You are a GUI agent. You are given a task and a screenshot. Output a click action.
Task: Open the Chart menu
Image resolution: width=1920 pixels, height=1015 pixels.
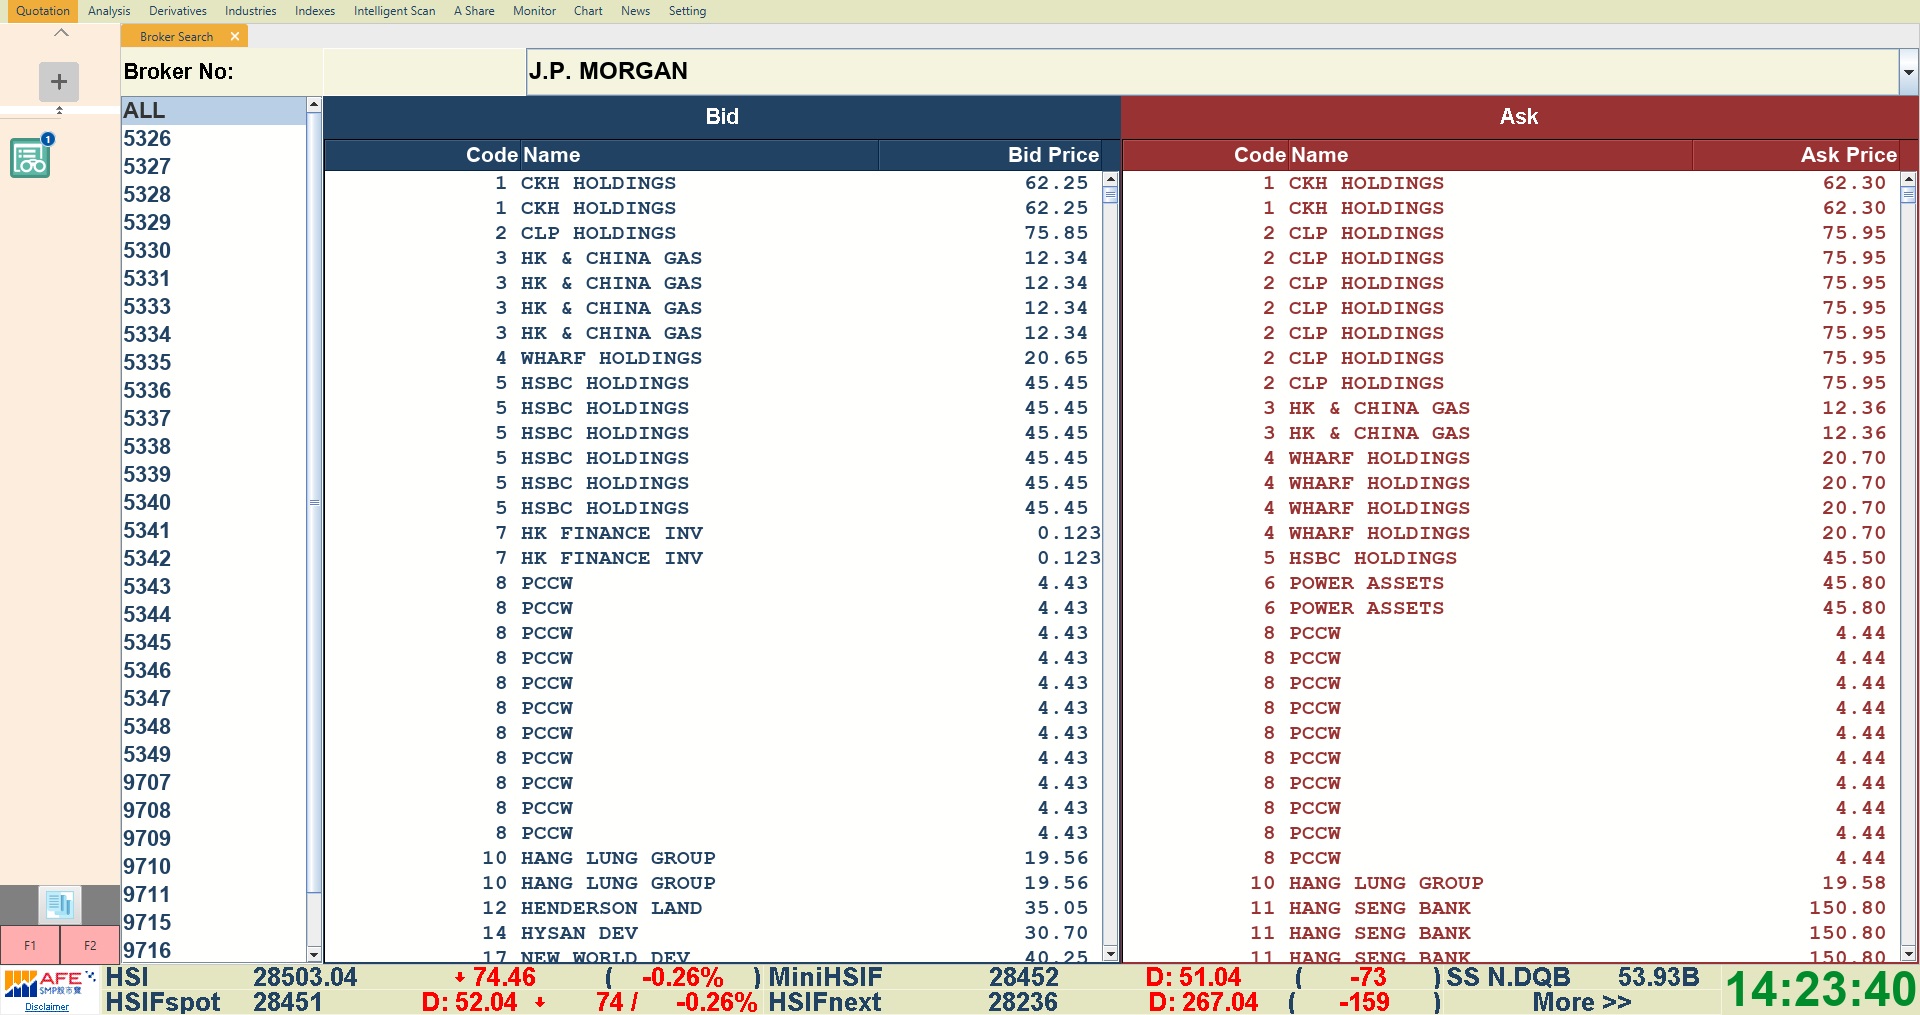pos(588,11)
